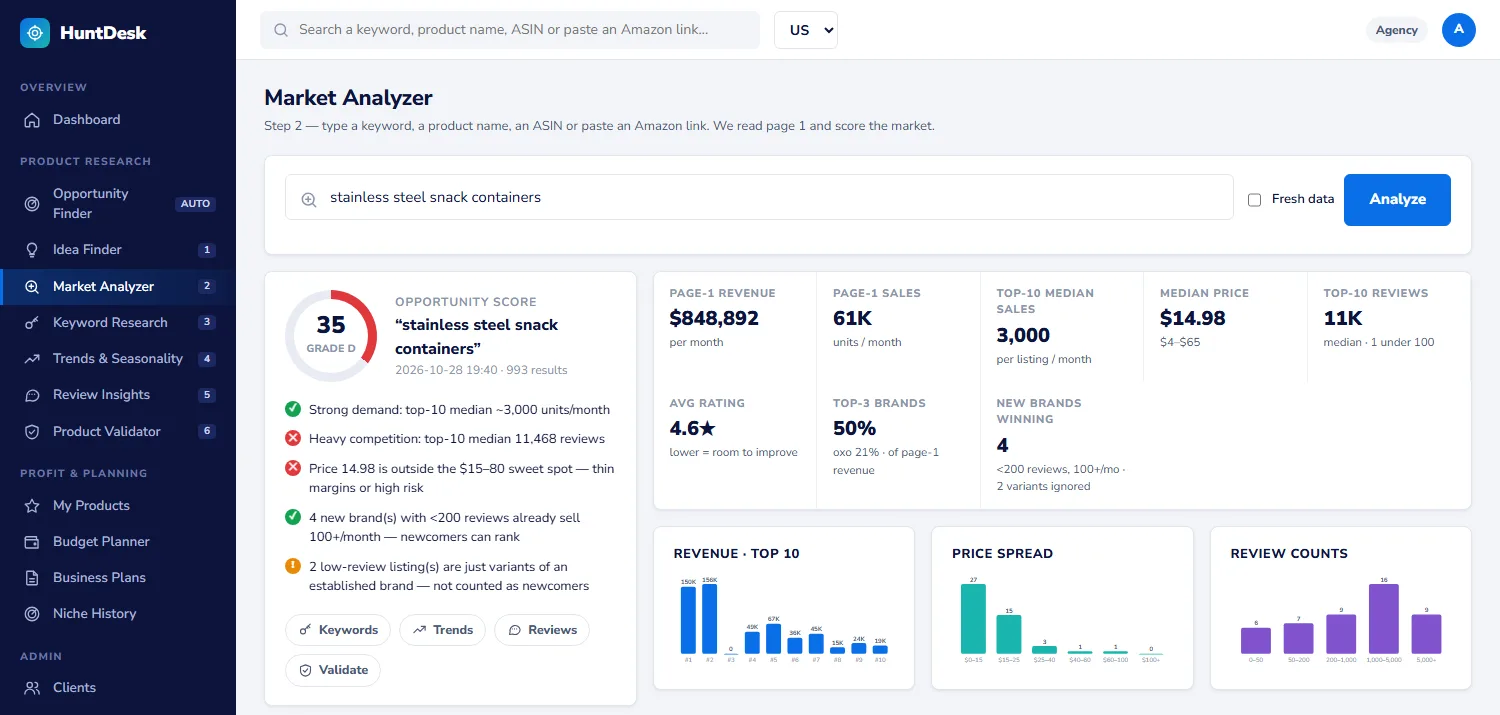Screen dimensions: 1500x715
Task: Click the Clients people icon
Action: coord(33,688)
